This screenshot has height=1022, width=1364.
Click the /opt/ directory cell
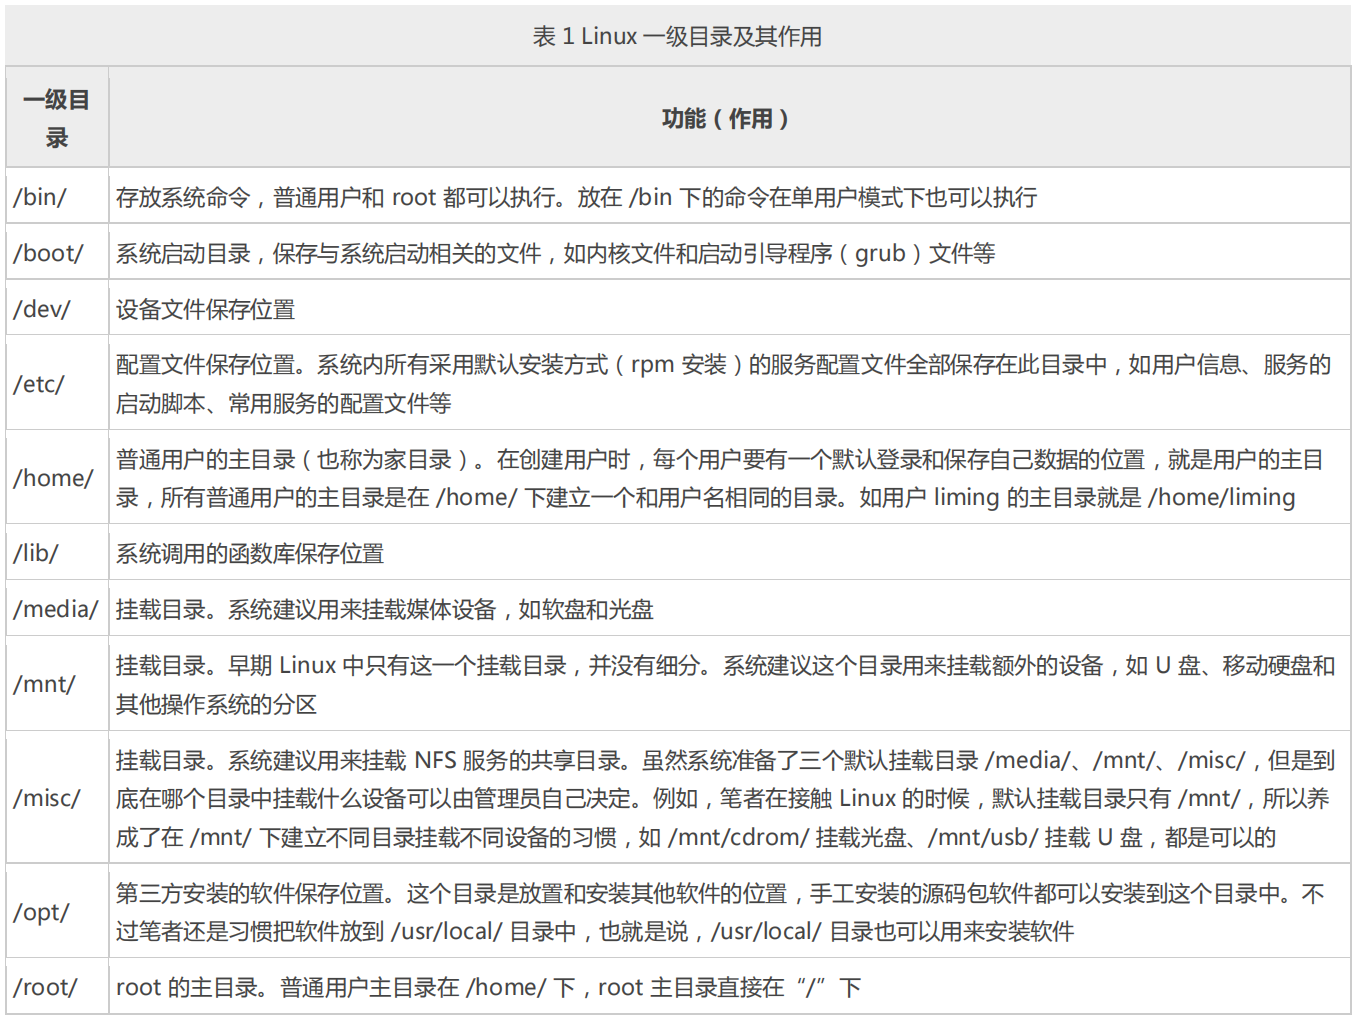[x=57, y=911]
